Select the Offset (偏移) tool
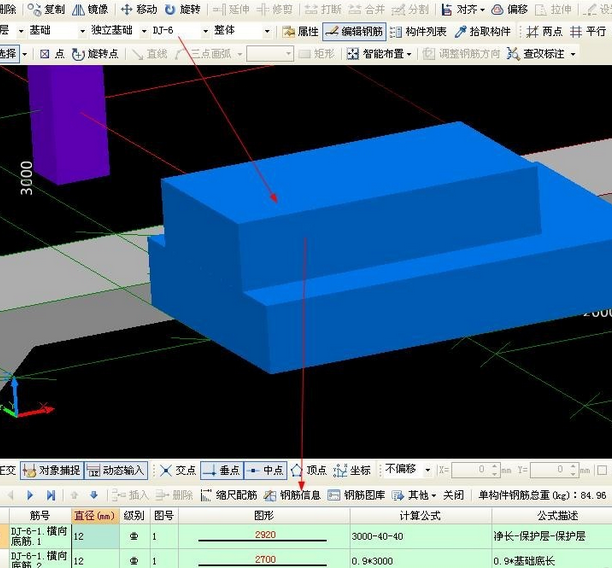The height and width of the screenshot is (568, 612). pyautogui.click(x=510, y=9)
